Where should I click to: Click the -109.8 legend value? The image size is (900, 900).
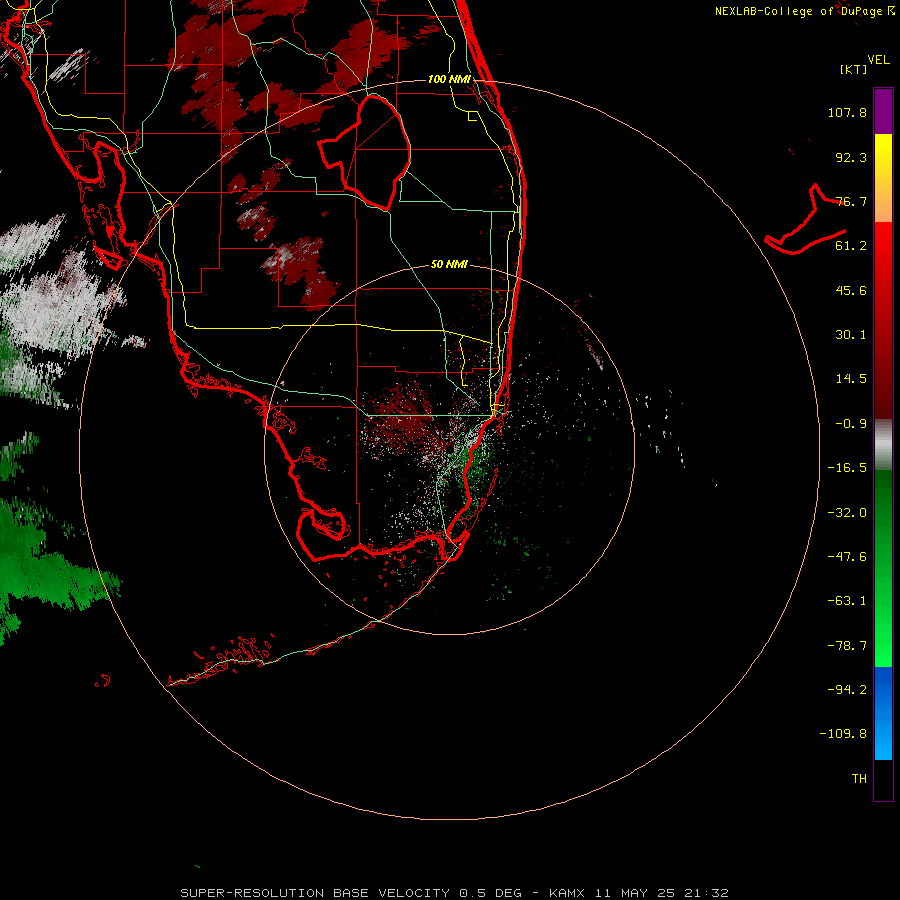pos(843,734)
